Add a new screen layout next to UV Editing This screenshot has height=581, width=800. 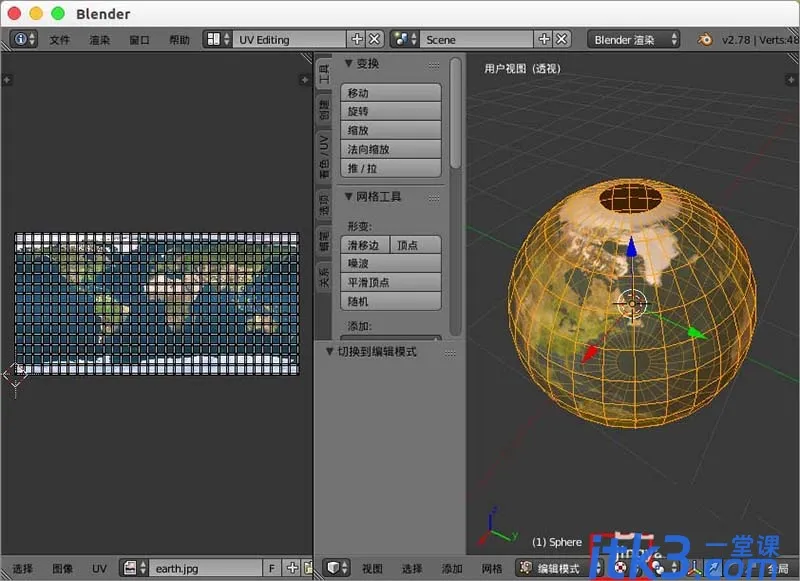pos(357,39)
